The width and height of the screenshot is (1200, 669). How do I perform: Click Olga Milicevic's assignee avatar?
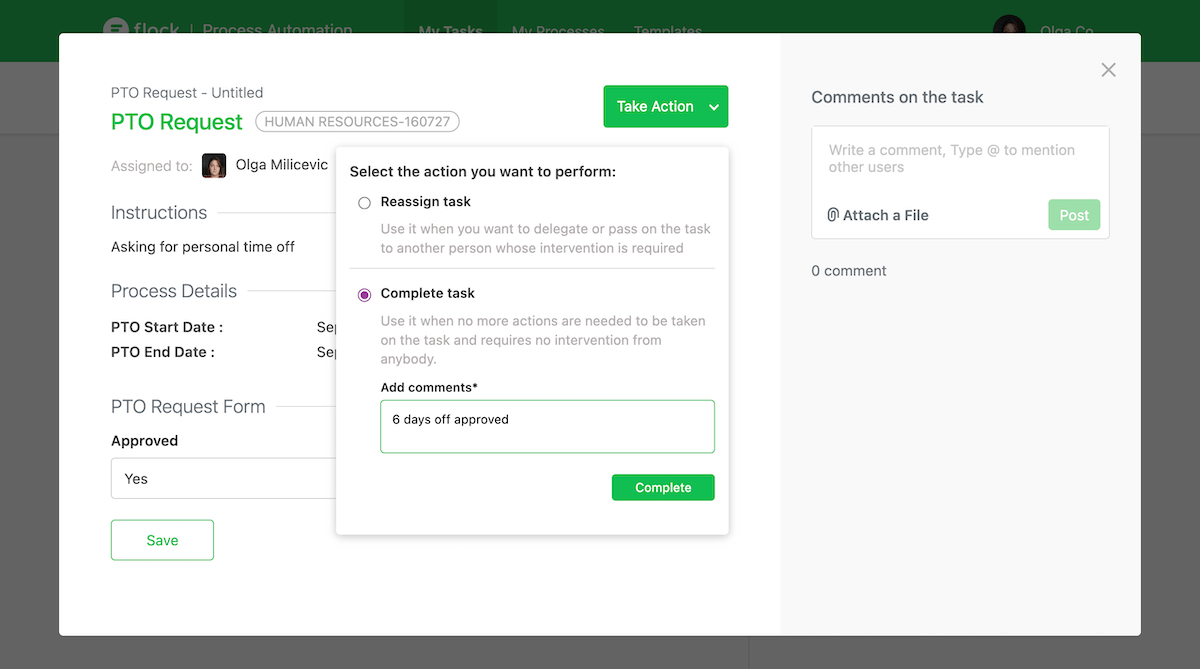pyautogui.click(x=214, y=165)
